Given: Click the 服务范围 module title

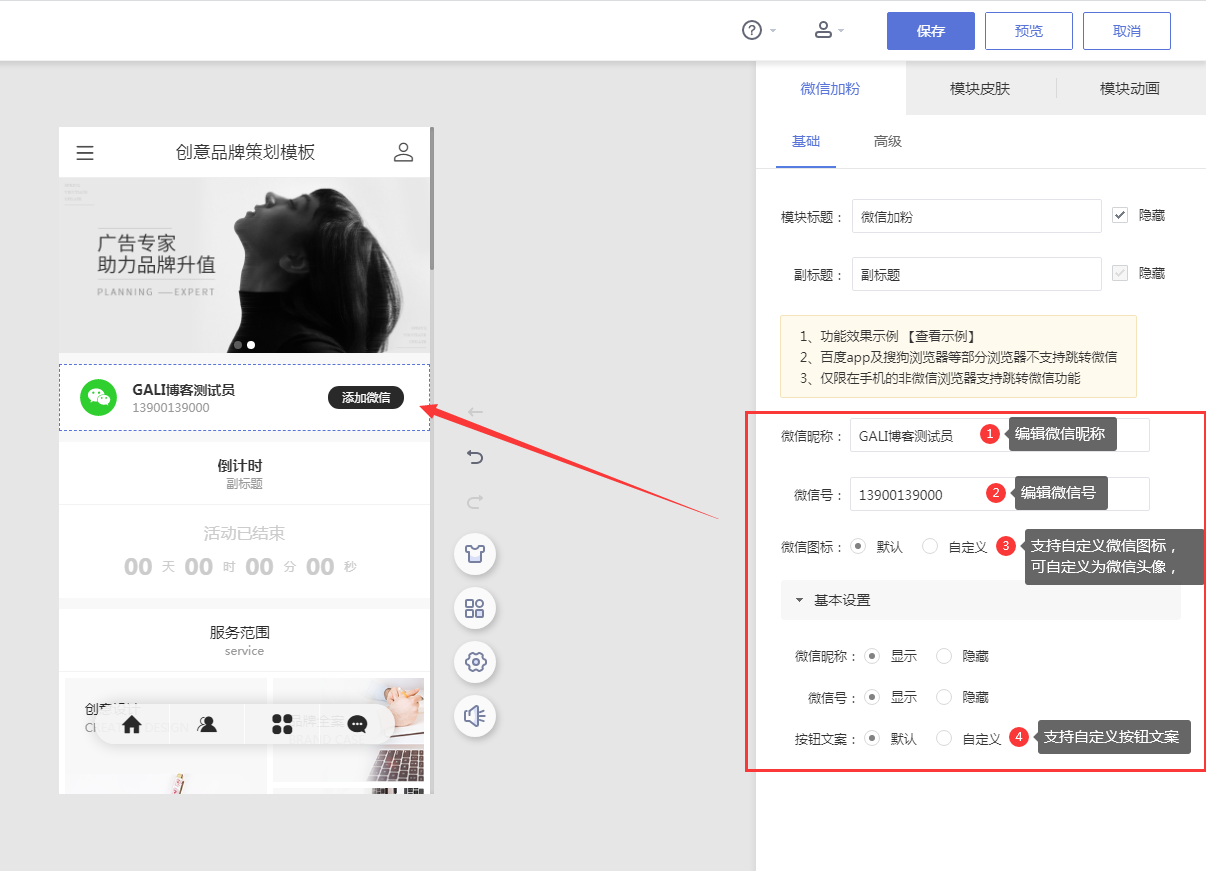Looking at the screenshot, I should click(x=240, y=633).
